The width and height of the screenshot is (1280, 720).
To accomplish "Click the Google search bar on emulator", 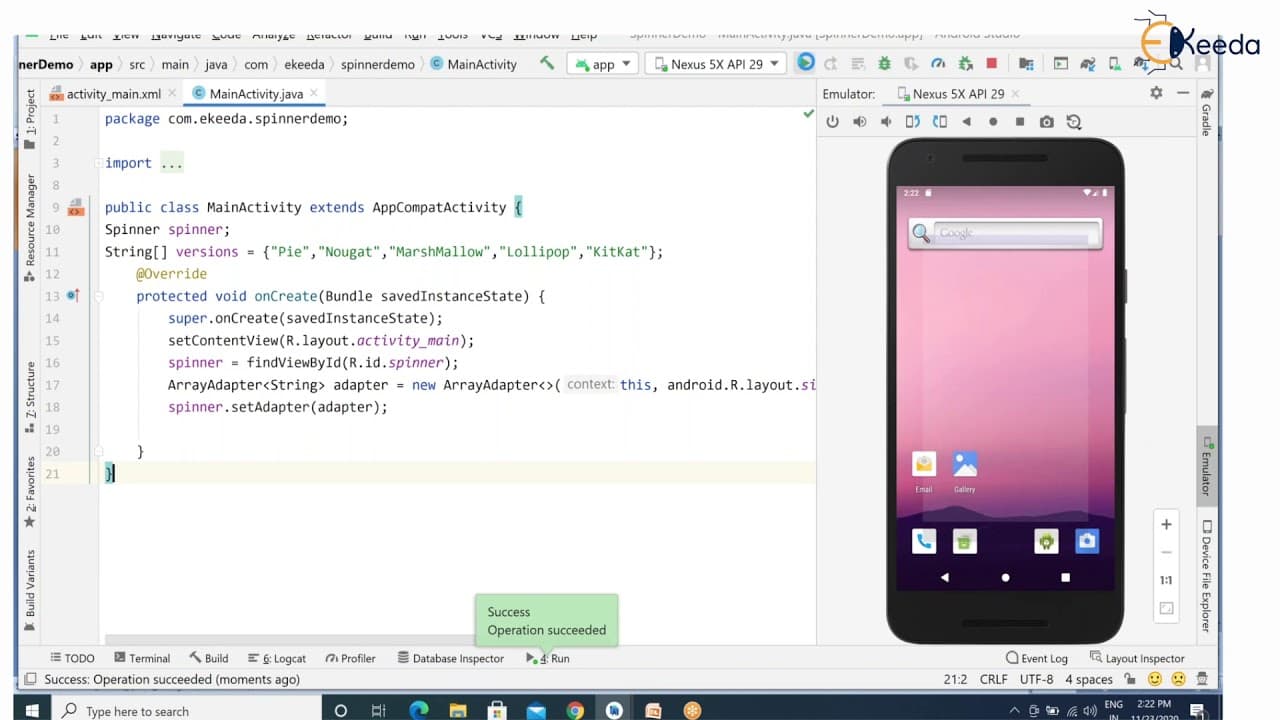I will point(1005,233).
